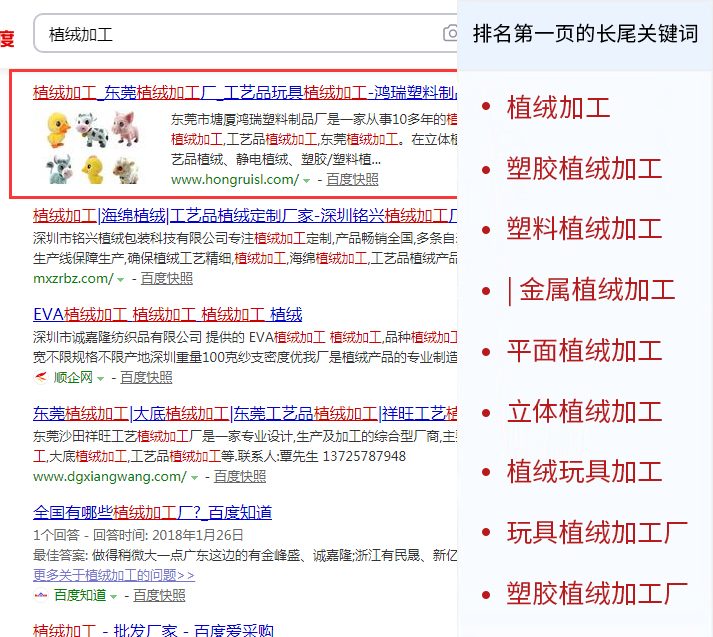Click 更多关于植绒加工的问题>> link
The height and width of the screenshot is (637, 713).
(114, 575)
